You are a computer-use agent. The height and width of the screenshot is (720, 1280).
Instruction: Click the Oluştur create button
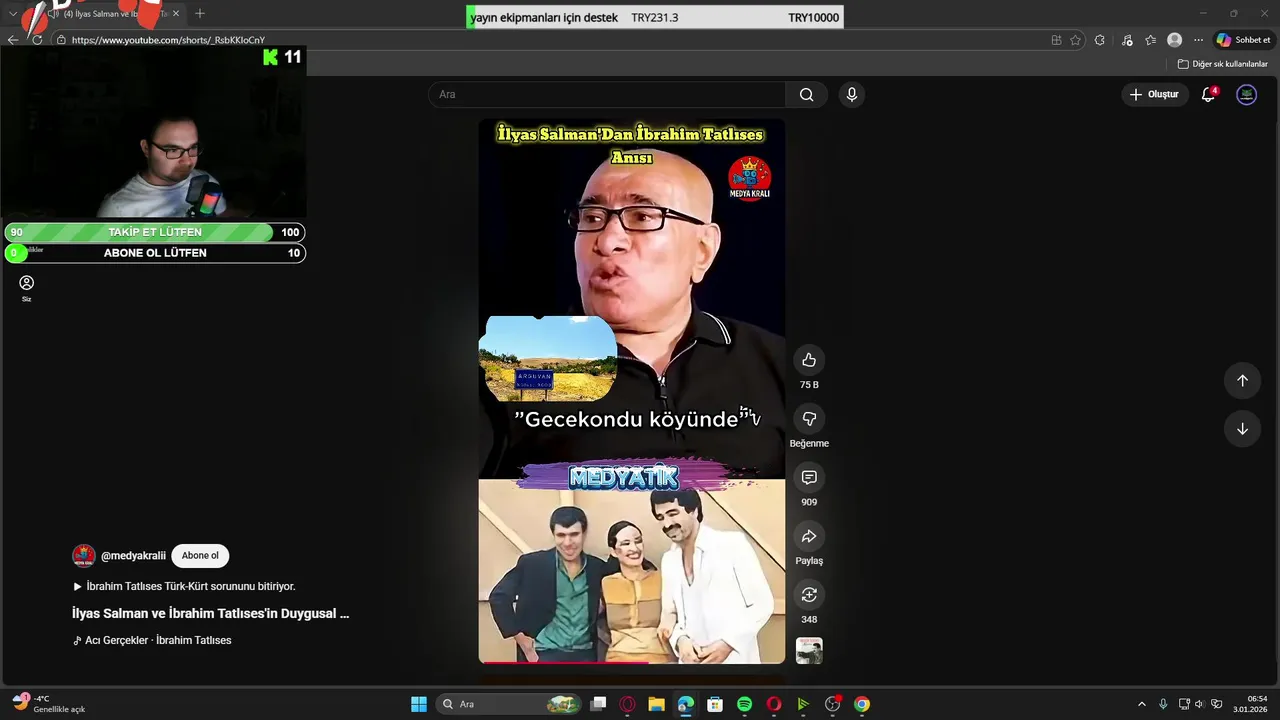coord(1154,94)
